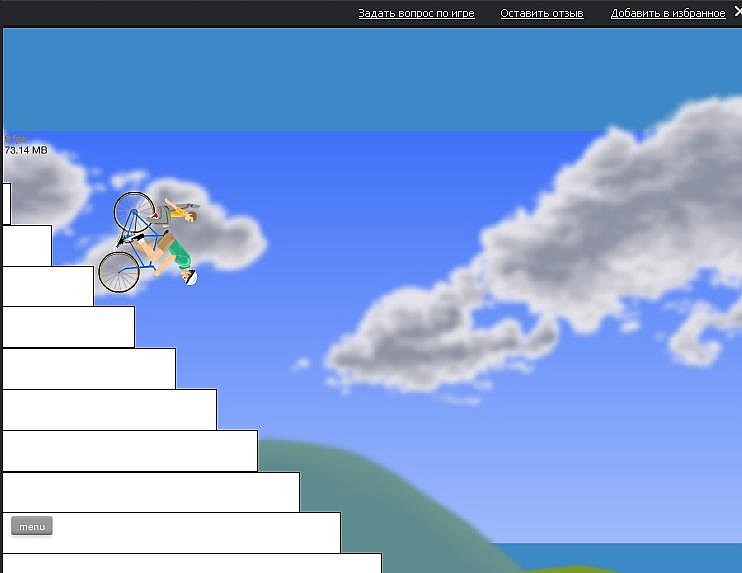742x573 pixels.
Task: Click the child passenger's head
Action: (x=190, y=217)
